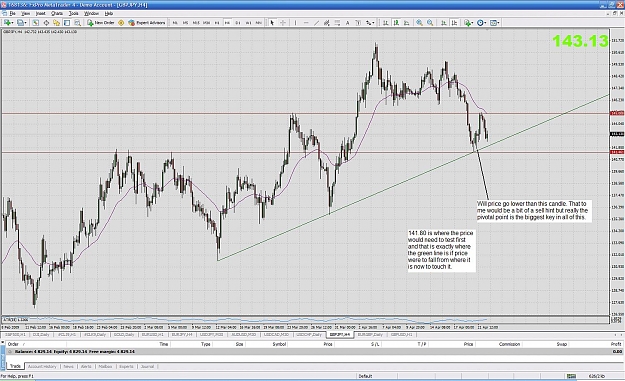Select the H4 timeframe button
The height and width of the screenshot is (381, 625).
(227, 23)
